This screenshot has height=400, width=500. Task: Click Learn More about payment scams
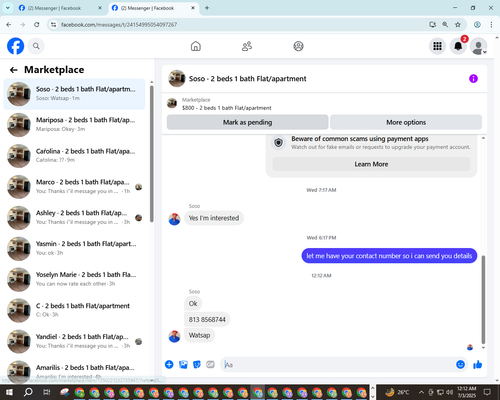point(371,164)
